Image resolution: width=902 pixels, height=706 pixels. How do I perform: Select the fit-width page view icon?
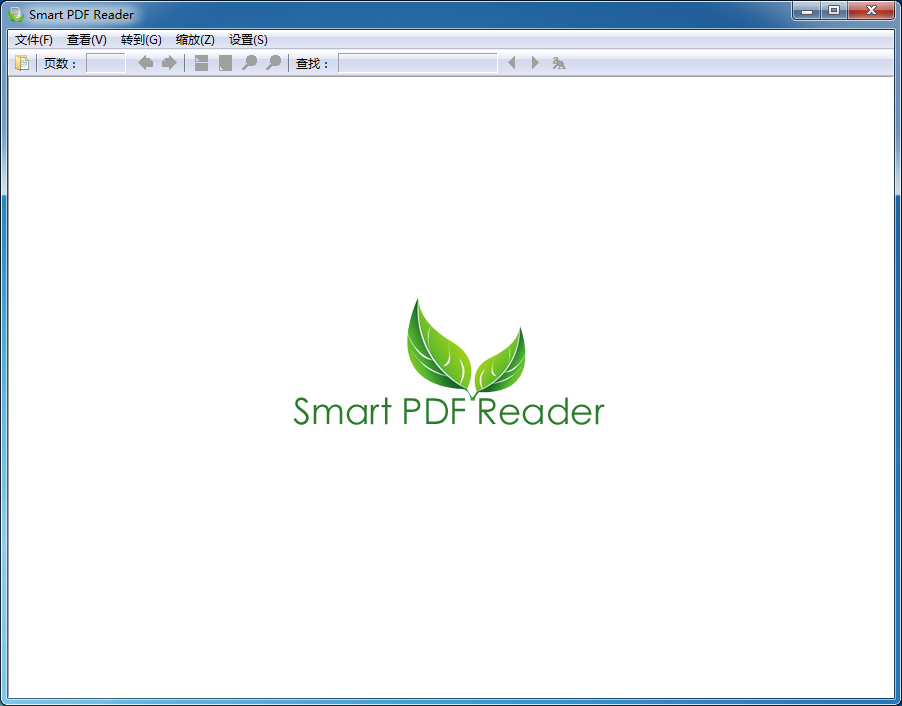[200, 62]
